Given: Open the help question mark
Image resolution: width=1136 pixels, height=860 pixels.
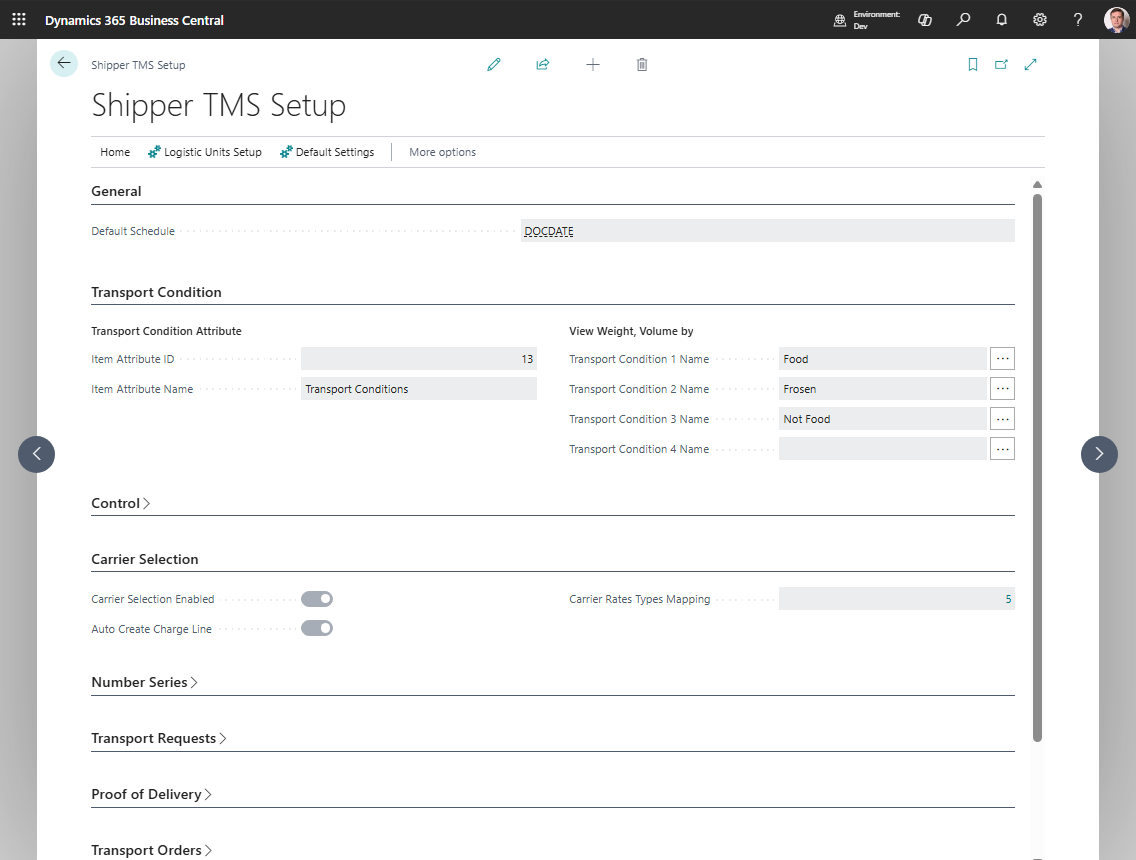Looking at the screenshot, I should pyautogui.click(x=1078, y=20).
